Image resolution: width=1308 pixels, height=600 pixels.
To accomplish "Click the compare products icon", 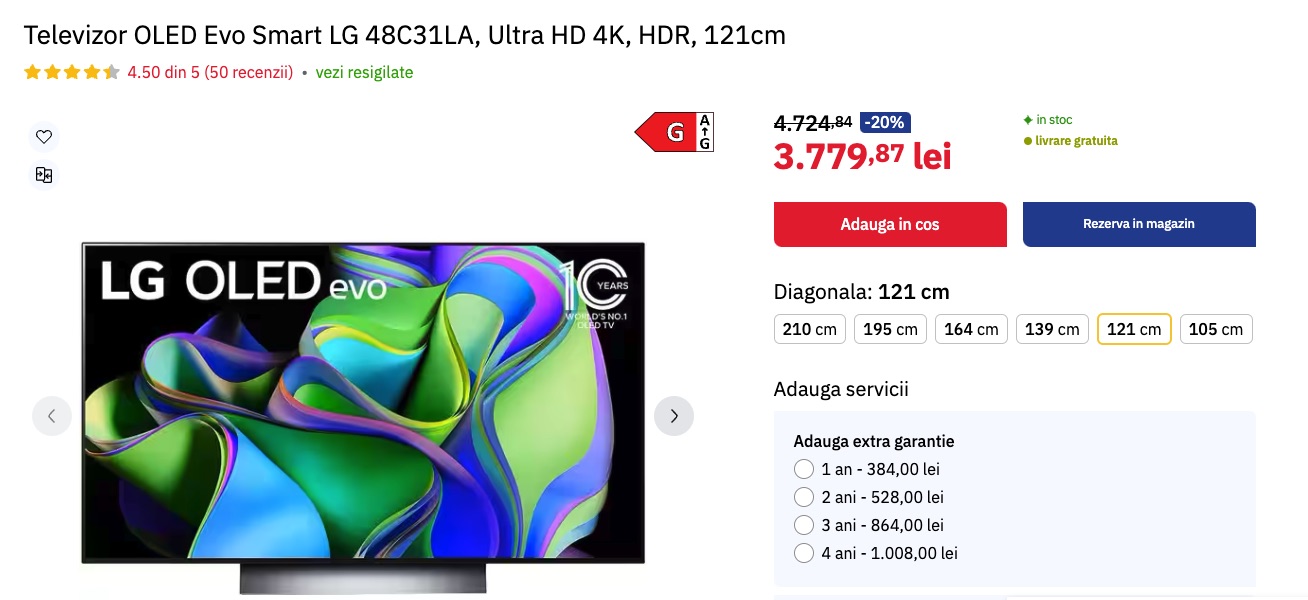I will [44, 175].
